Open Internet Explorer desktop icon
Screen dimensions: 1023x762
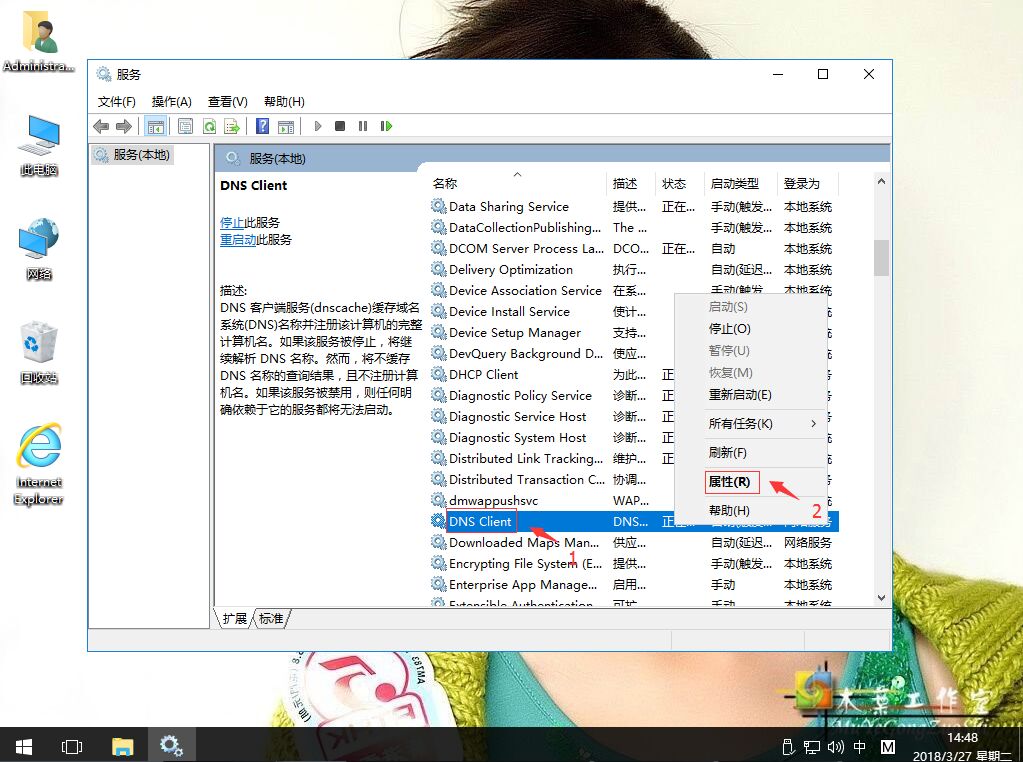tap(39, 465)
